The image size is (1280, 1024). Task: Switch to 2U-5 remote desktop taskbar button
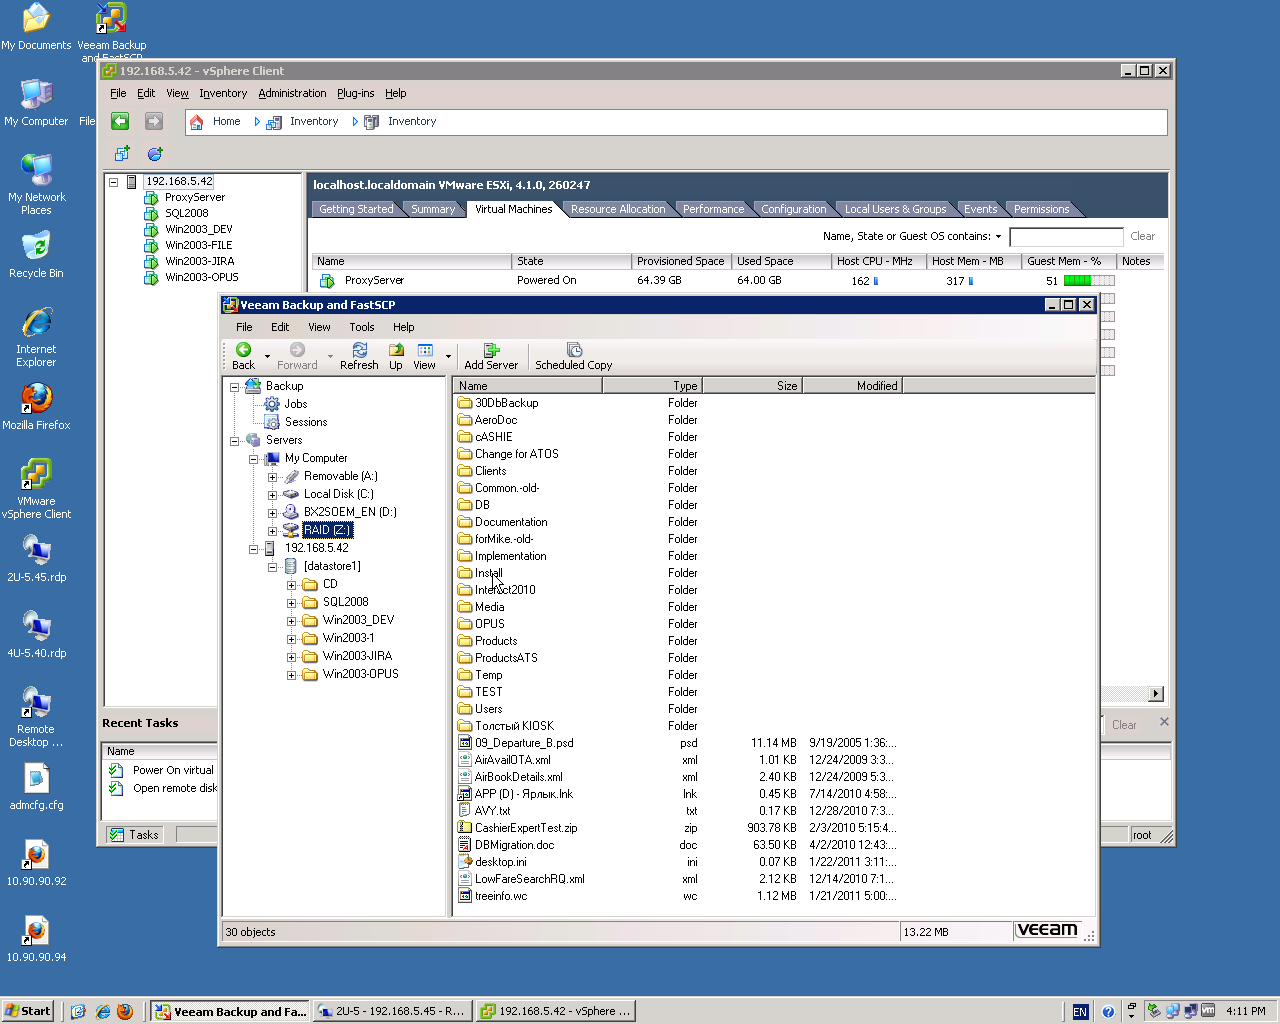click(x=393, y=1011)
